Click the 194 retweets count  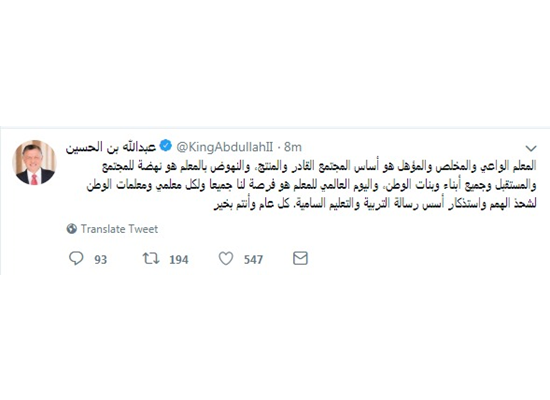click(179, 260)
